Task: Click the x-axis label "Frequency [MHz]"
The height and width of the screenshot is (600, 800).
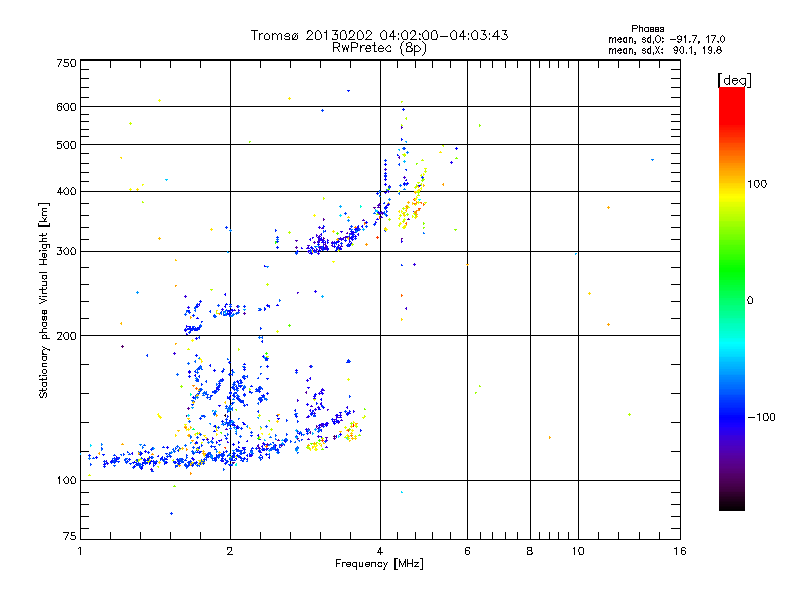Action: click(x=379, y=564)
